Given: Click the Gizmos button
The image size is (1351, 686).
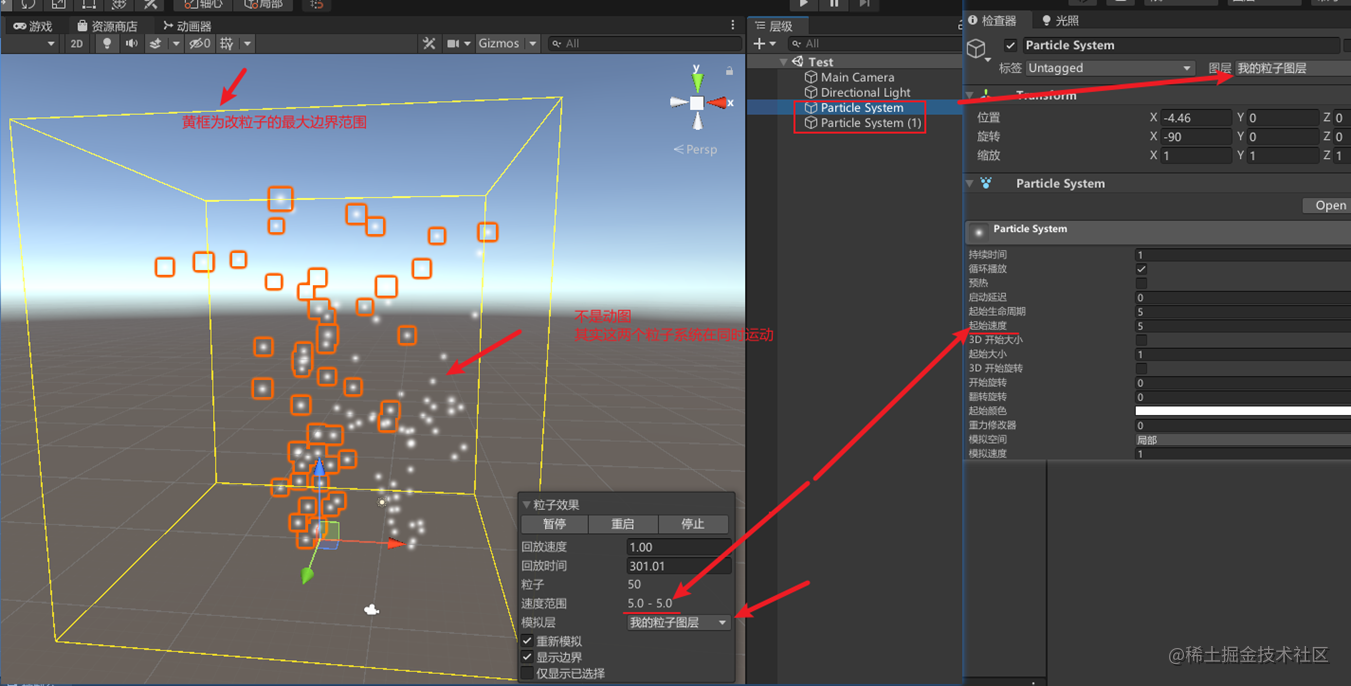Looking at the screenshot, I should [x=499, y=44].
